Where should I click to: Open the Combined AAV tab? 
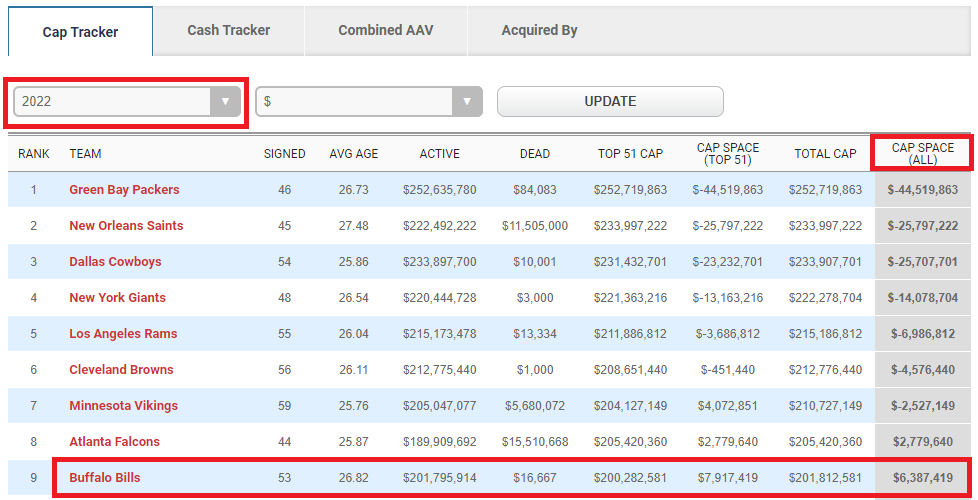point(386,30)
